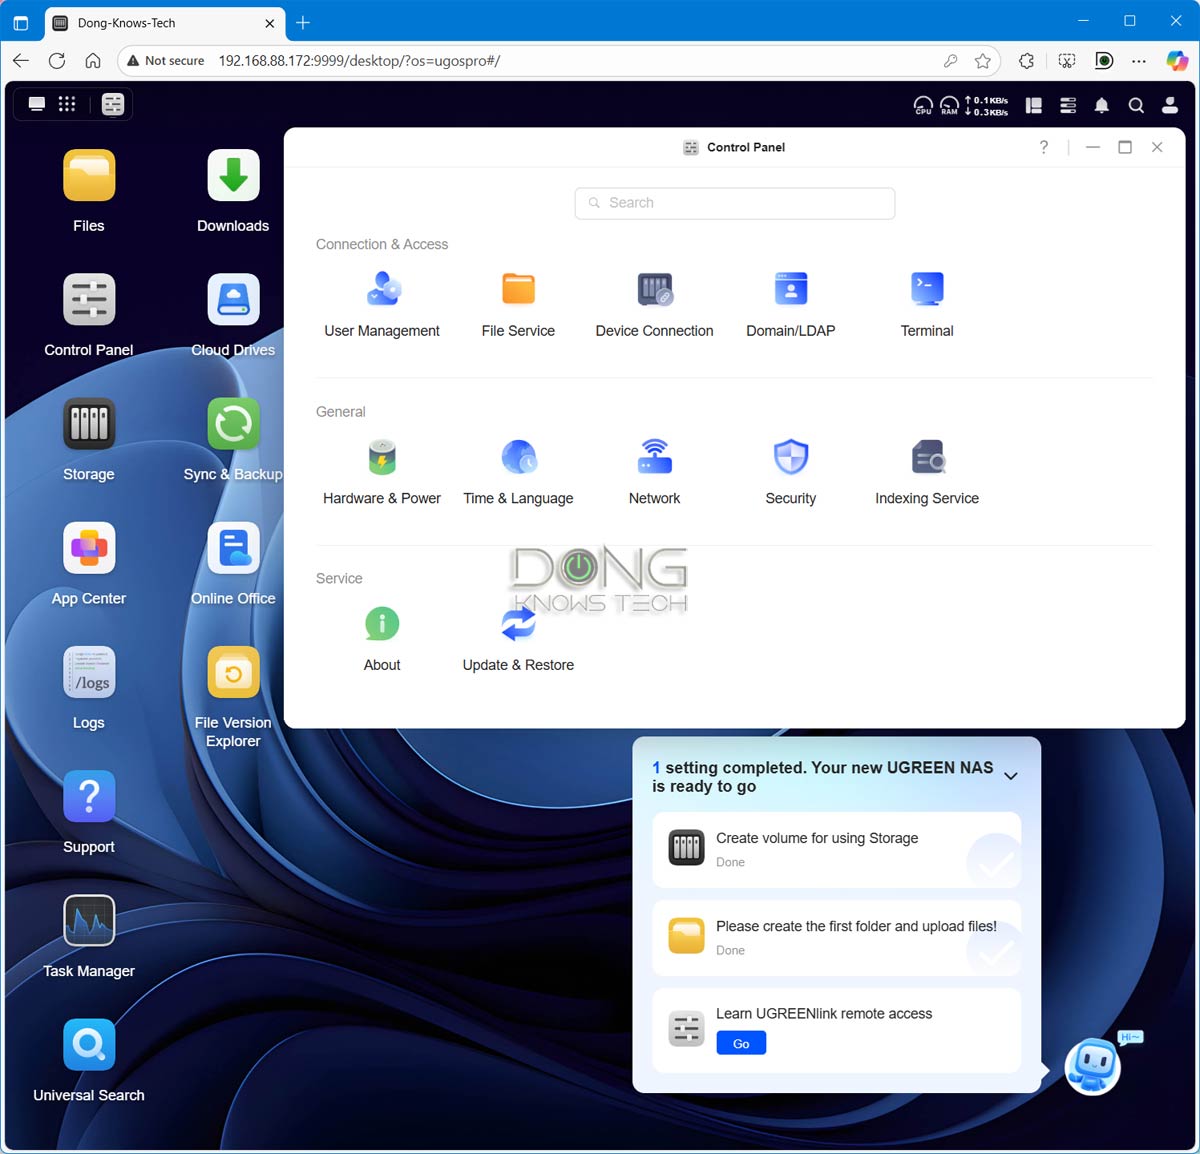Screen dimensions: 1200x1154
Task: Click Create volume for using Storage card
Action: click(x=837, y=849)
